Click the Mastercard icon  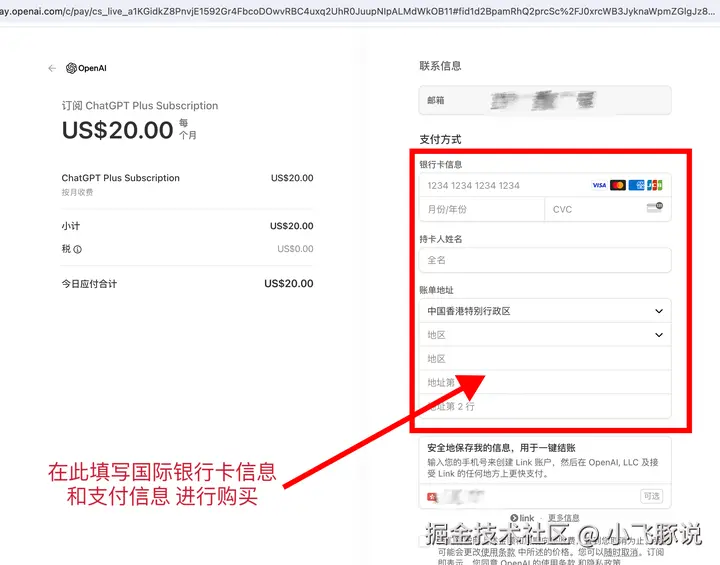(618, 185)
